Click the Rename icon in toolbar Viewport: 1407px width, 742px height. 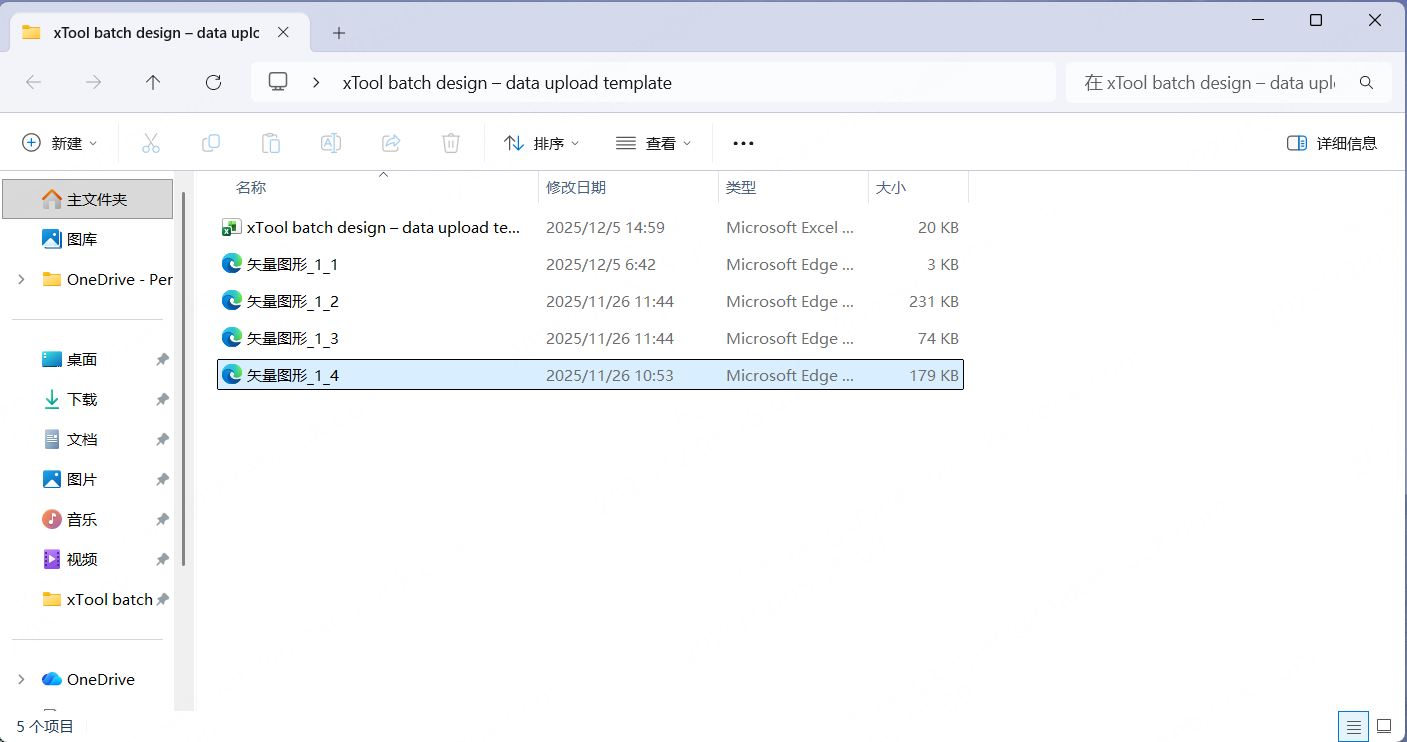(x=331, y=143)
